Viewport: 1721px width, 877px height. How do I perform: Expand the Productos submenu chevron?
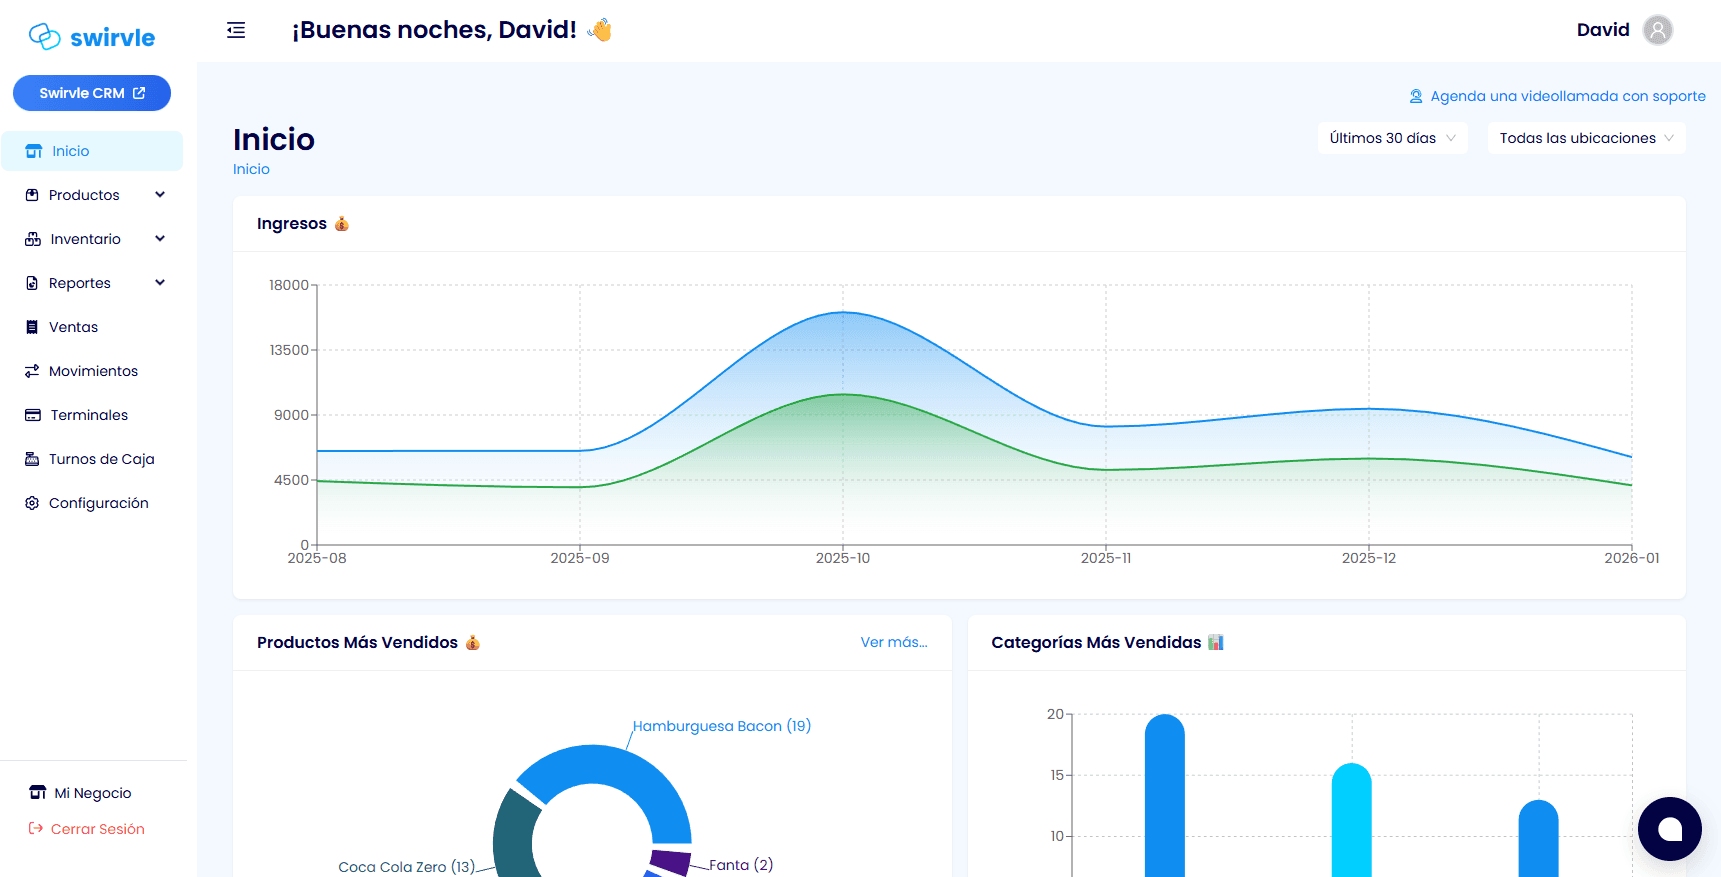[160, 195]
